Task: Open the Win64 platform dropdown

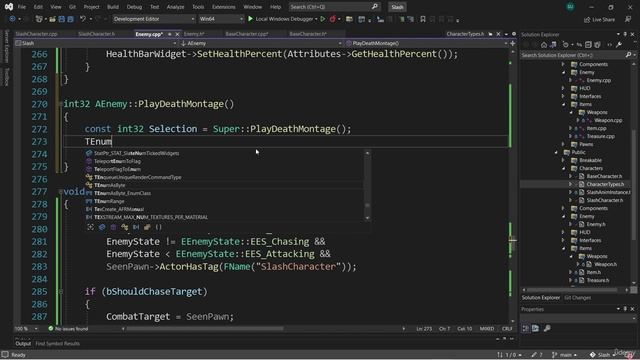Action: coord(221,19)
